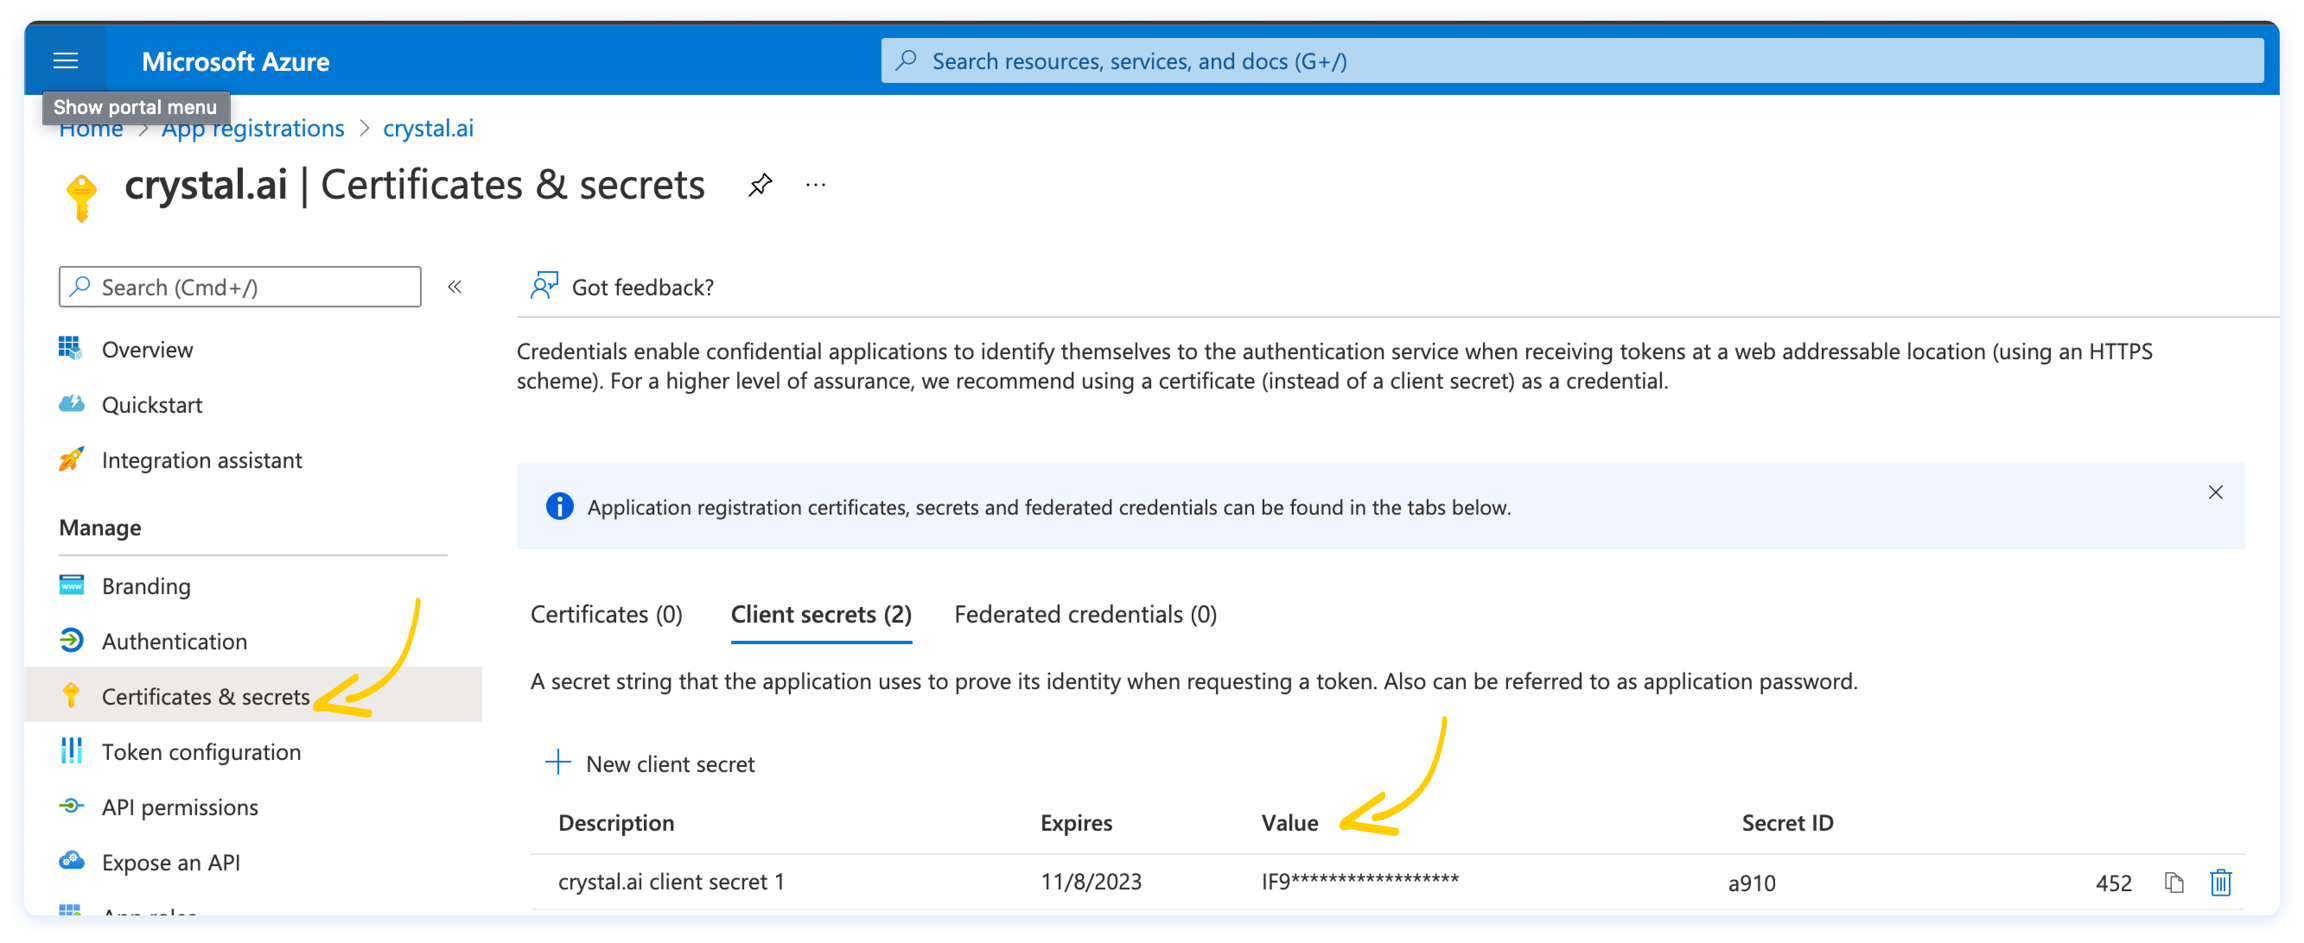
Task: Add a new client secret
Action: pyautogui.click(x=650, y=764)
